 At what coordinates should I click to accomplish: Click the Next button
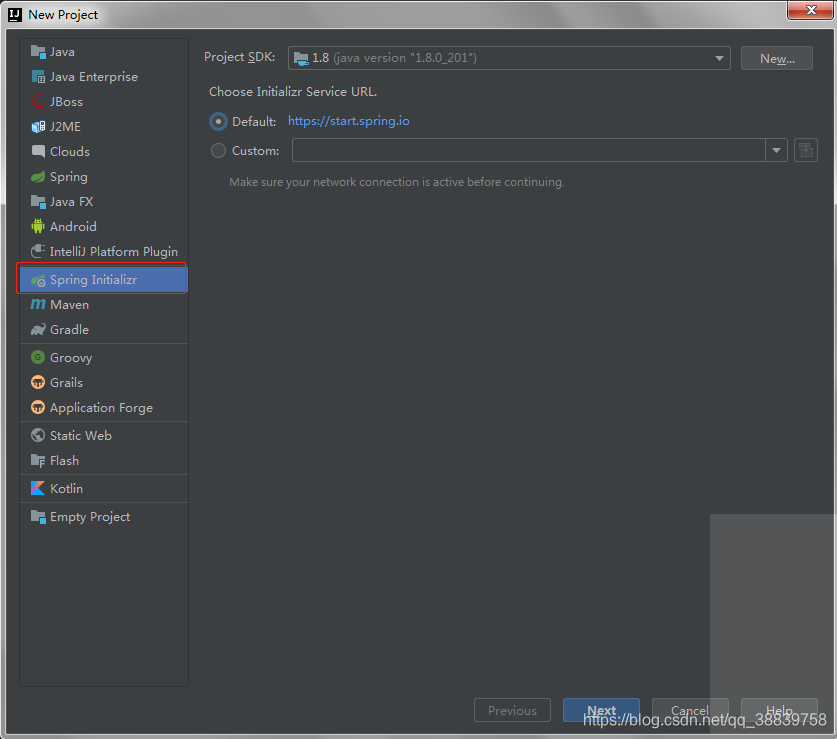tap(601, 710)
